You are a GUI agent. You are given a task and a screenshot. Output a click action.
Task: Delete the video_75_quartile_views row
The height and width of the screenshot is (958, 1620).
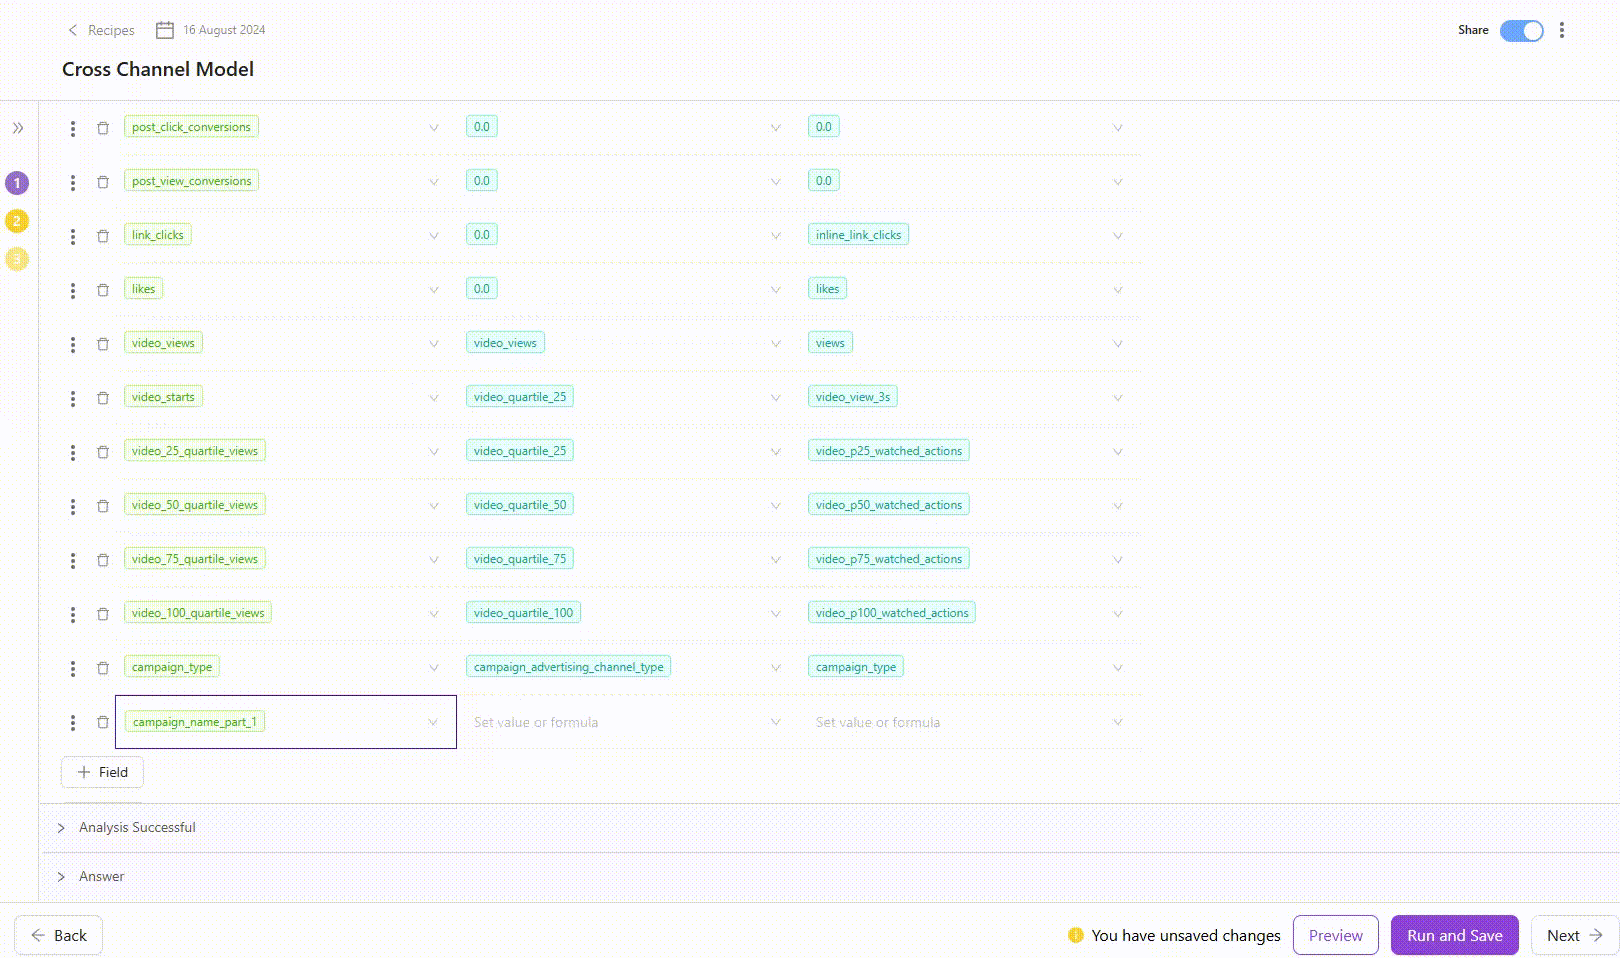103,560
